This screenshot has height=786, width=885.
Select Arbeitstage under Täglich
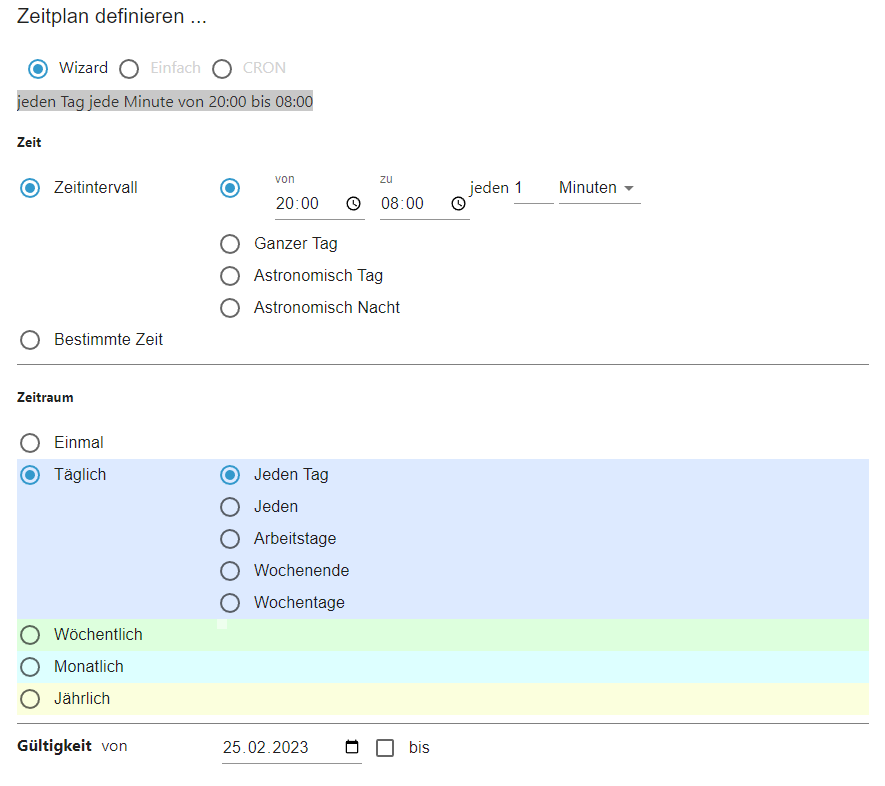230,539
